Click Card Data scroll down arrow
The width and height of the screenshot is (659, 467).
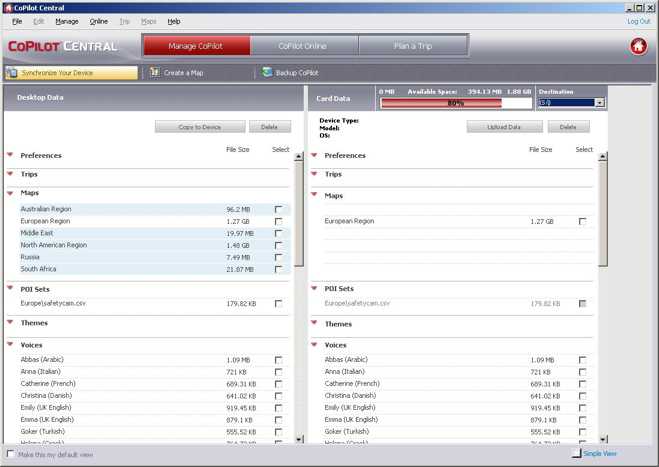(x=603, y=439)
